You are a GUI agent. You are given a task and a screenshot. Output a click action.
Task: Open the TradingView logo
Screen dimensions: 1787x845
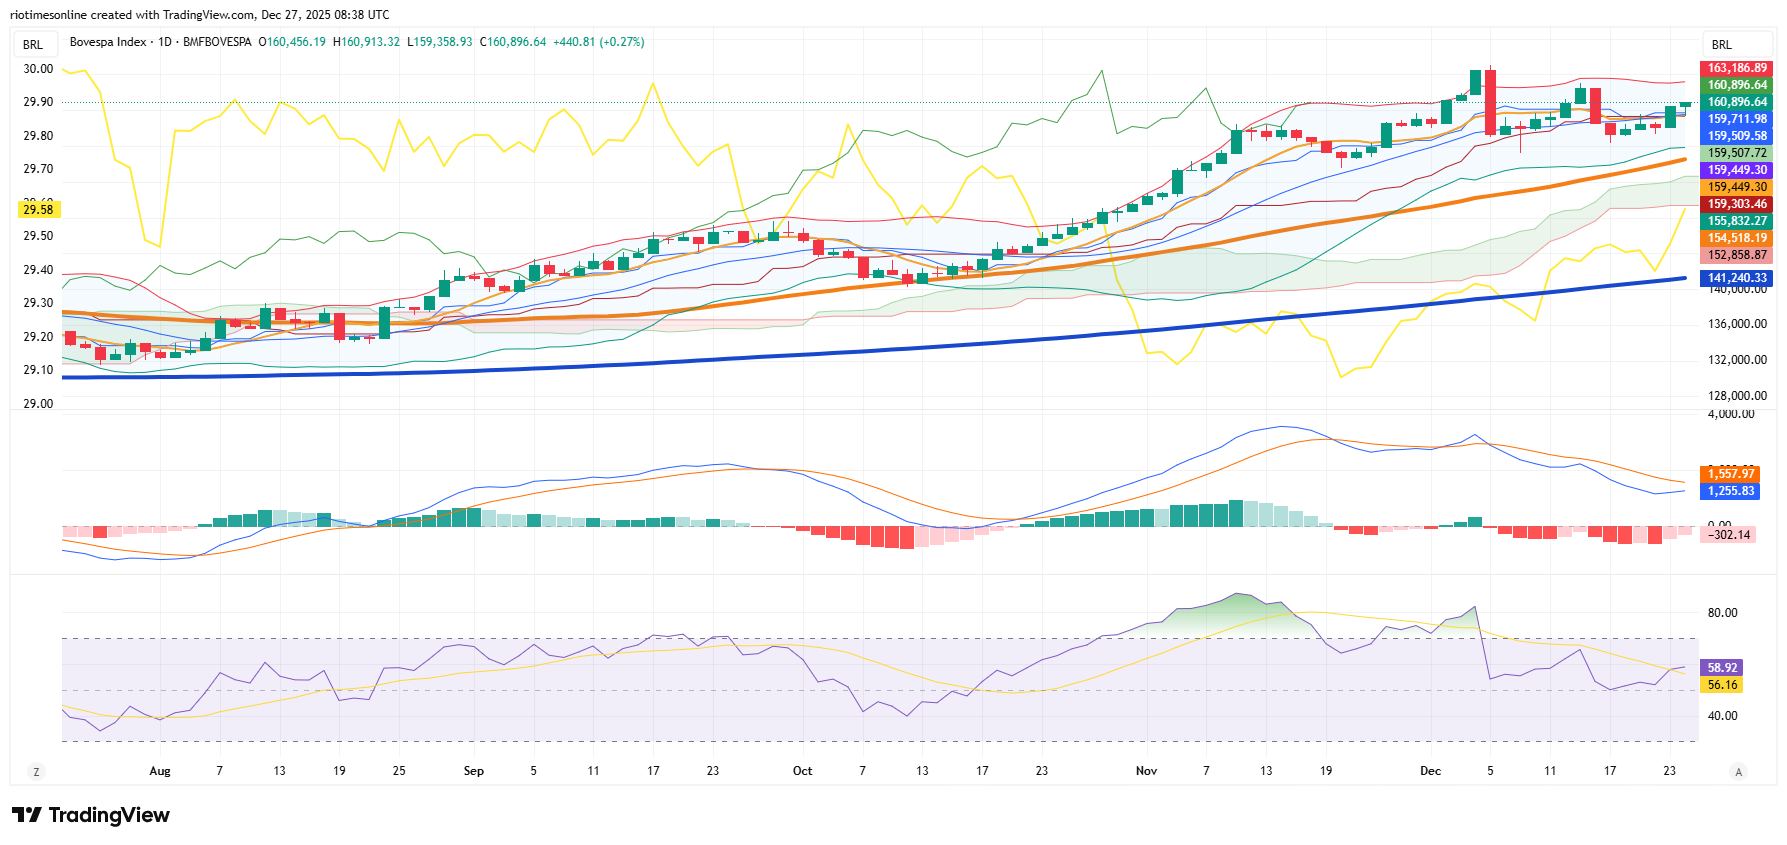tap(91, 815)
